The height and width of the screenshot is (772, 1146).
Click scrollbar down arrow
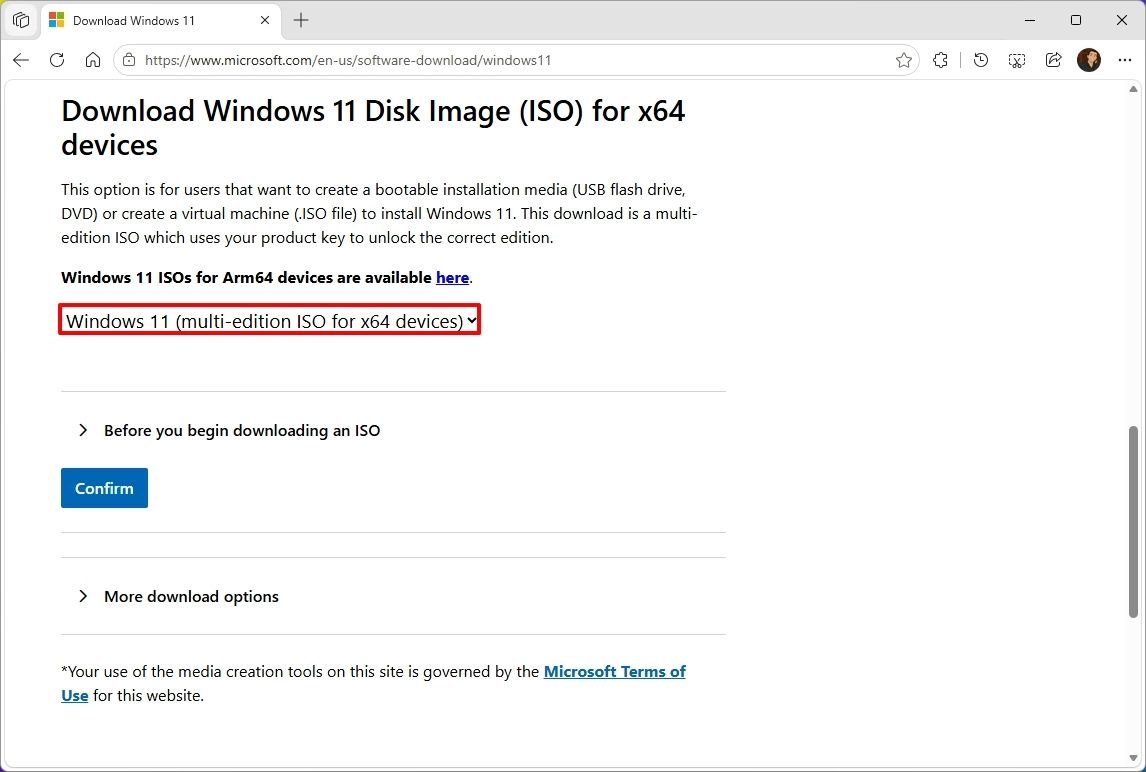click(x=1134, y=757)
